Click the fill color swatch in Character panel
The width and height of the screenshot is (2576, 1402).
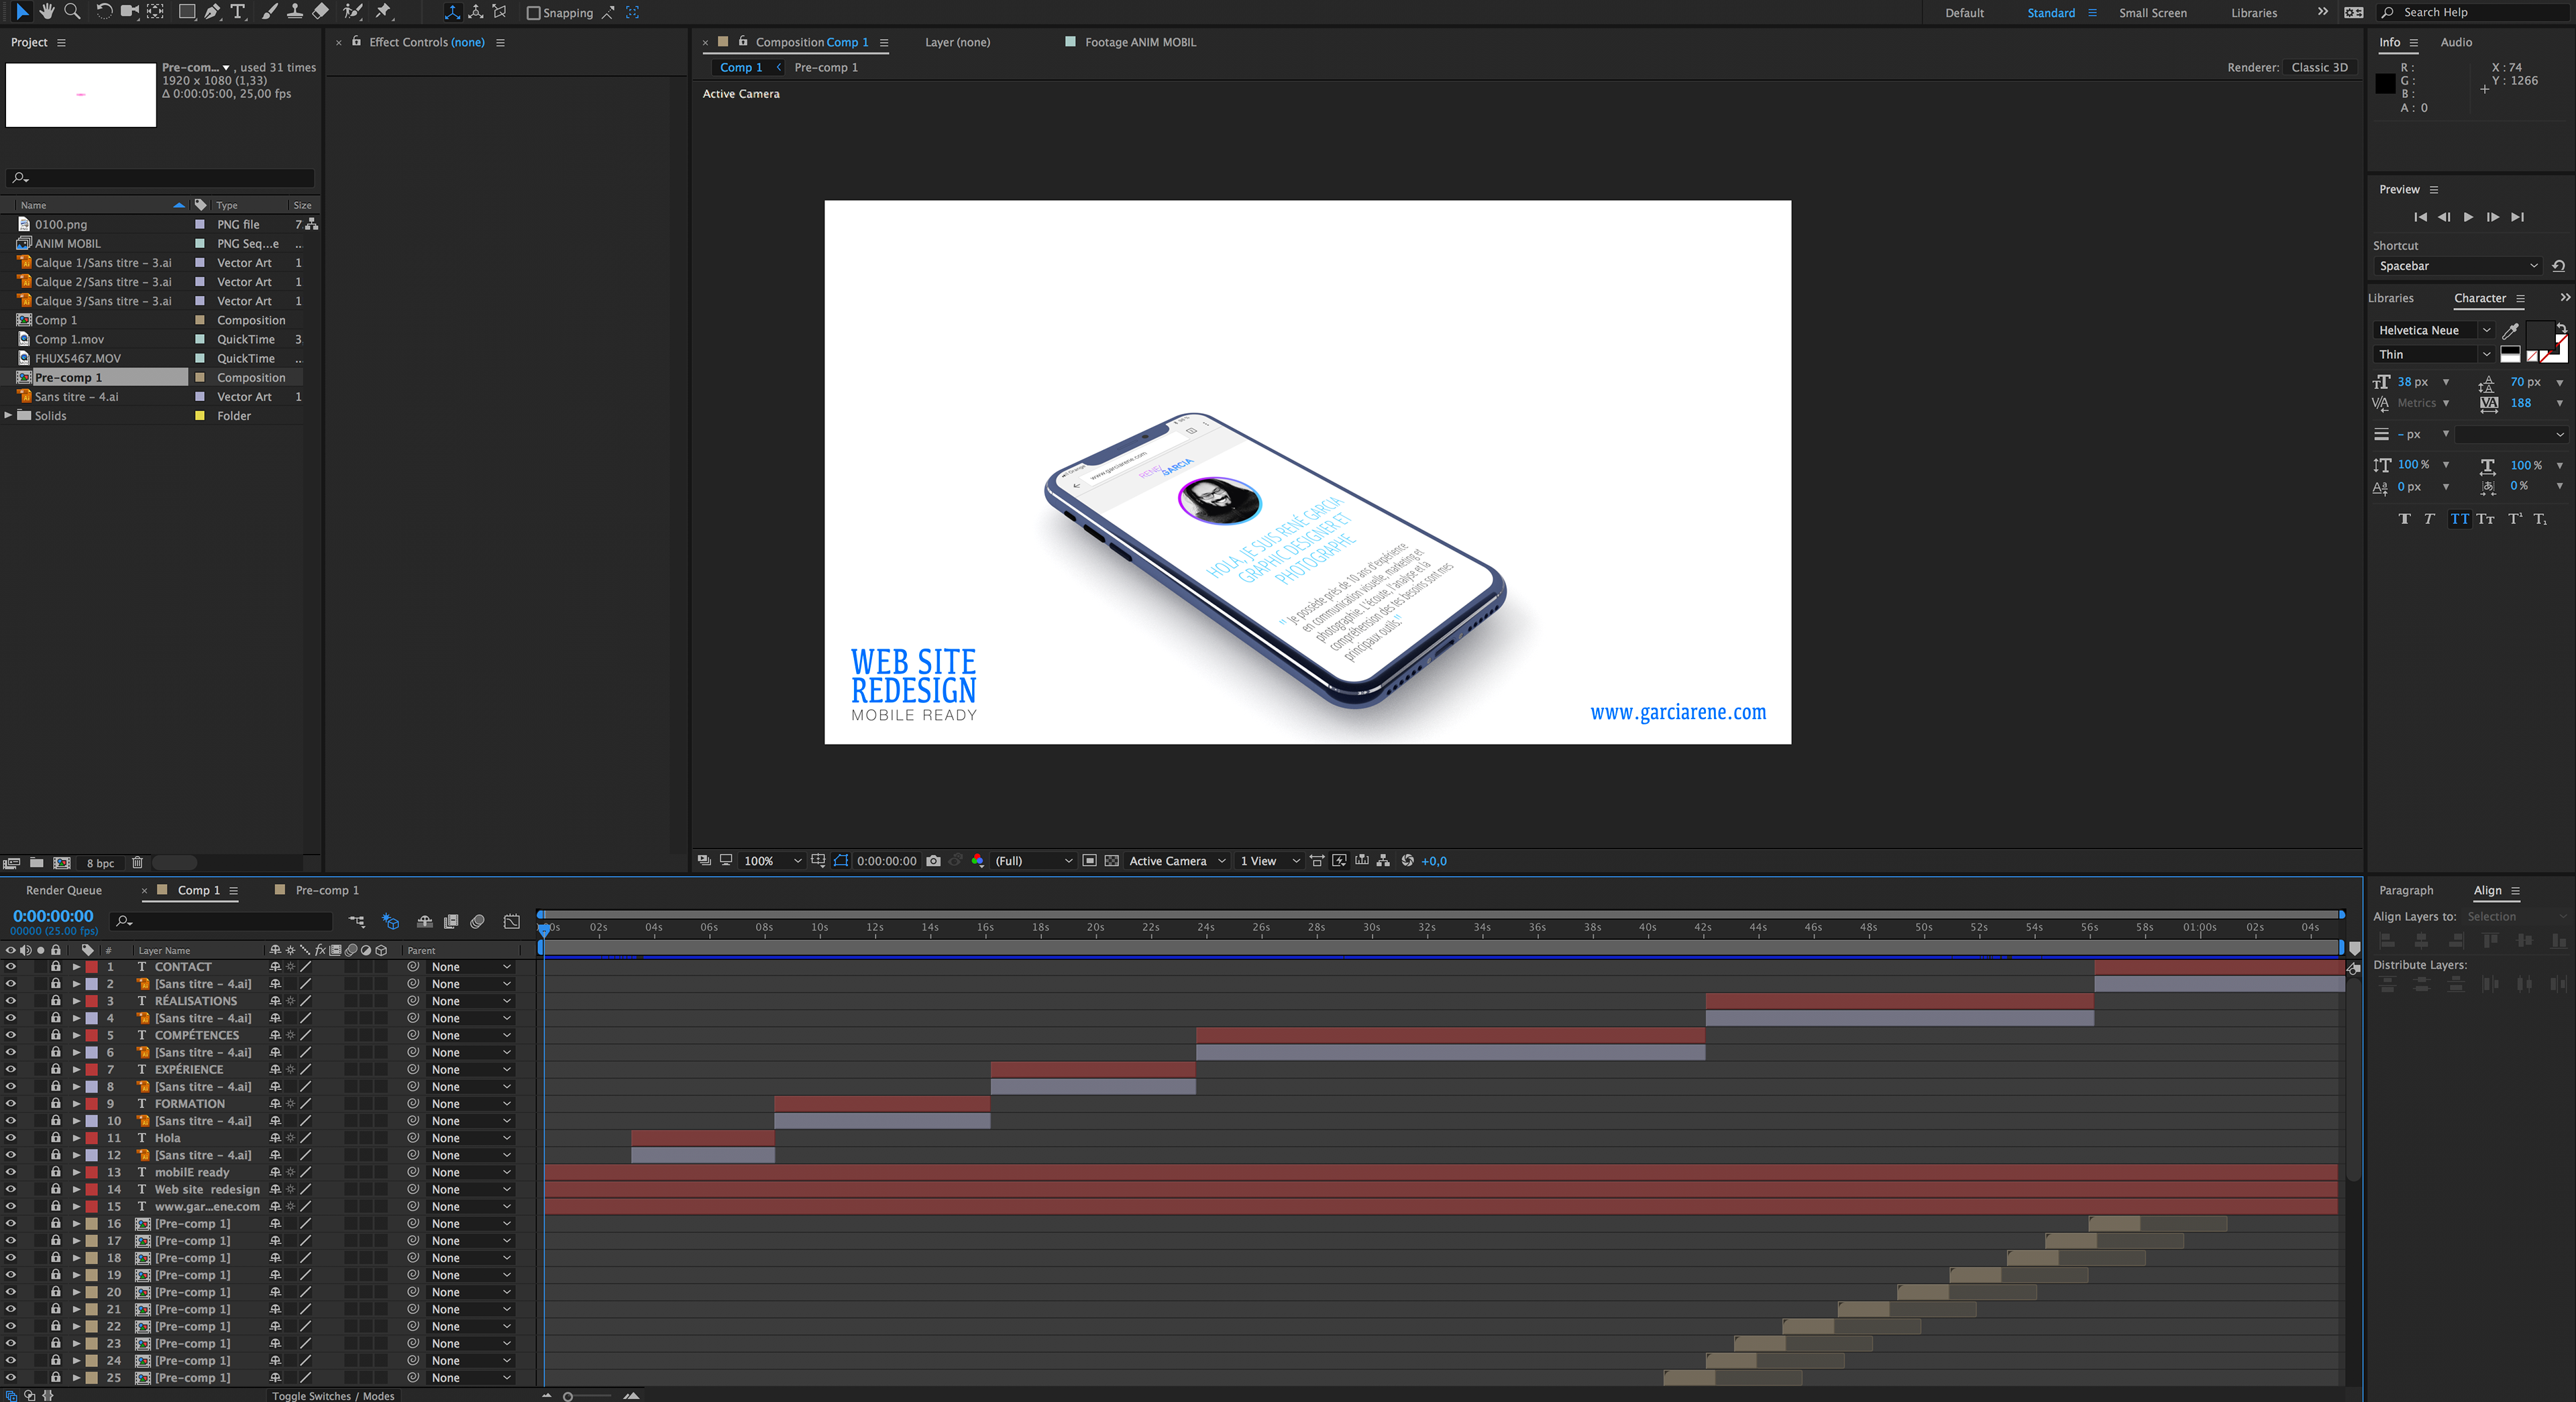pyautogui.click(x=2540, y=335)
